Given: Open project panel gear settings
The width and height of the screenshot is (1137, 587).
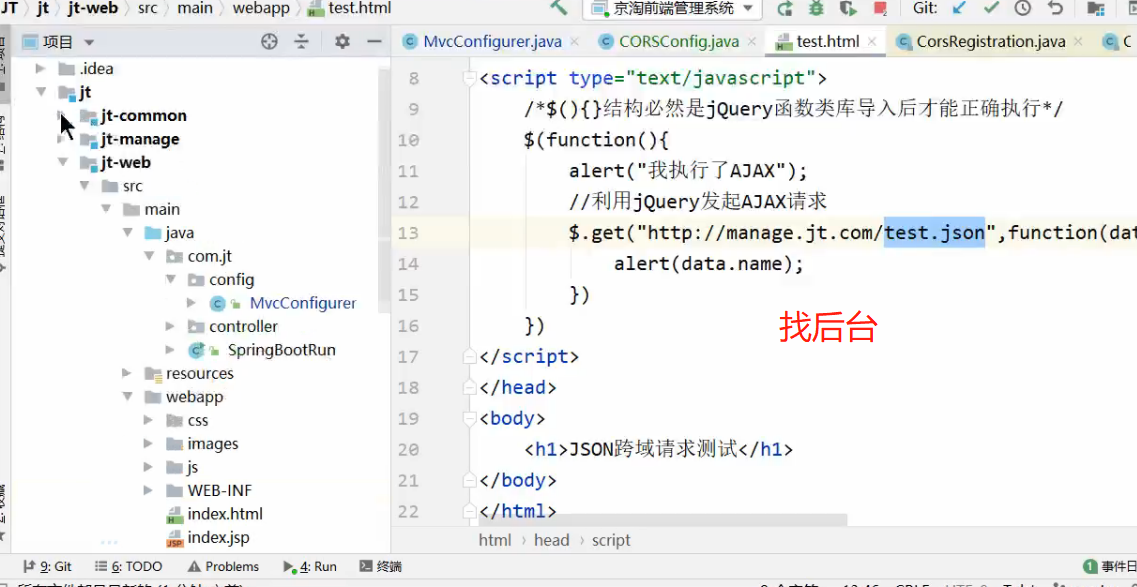Looking at the screenshot, I should tap(342, 41).
